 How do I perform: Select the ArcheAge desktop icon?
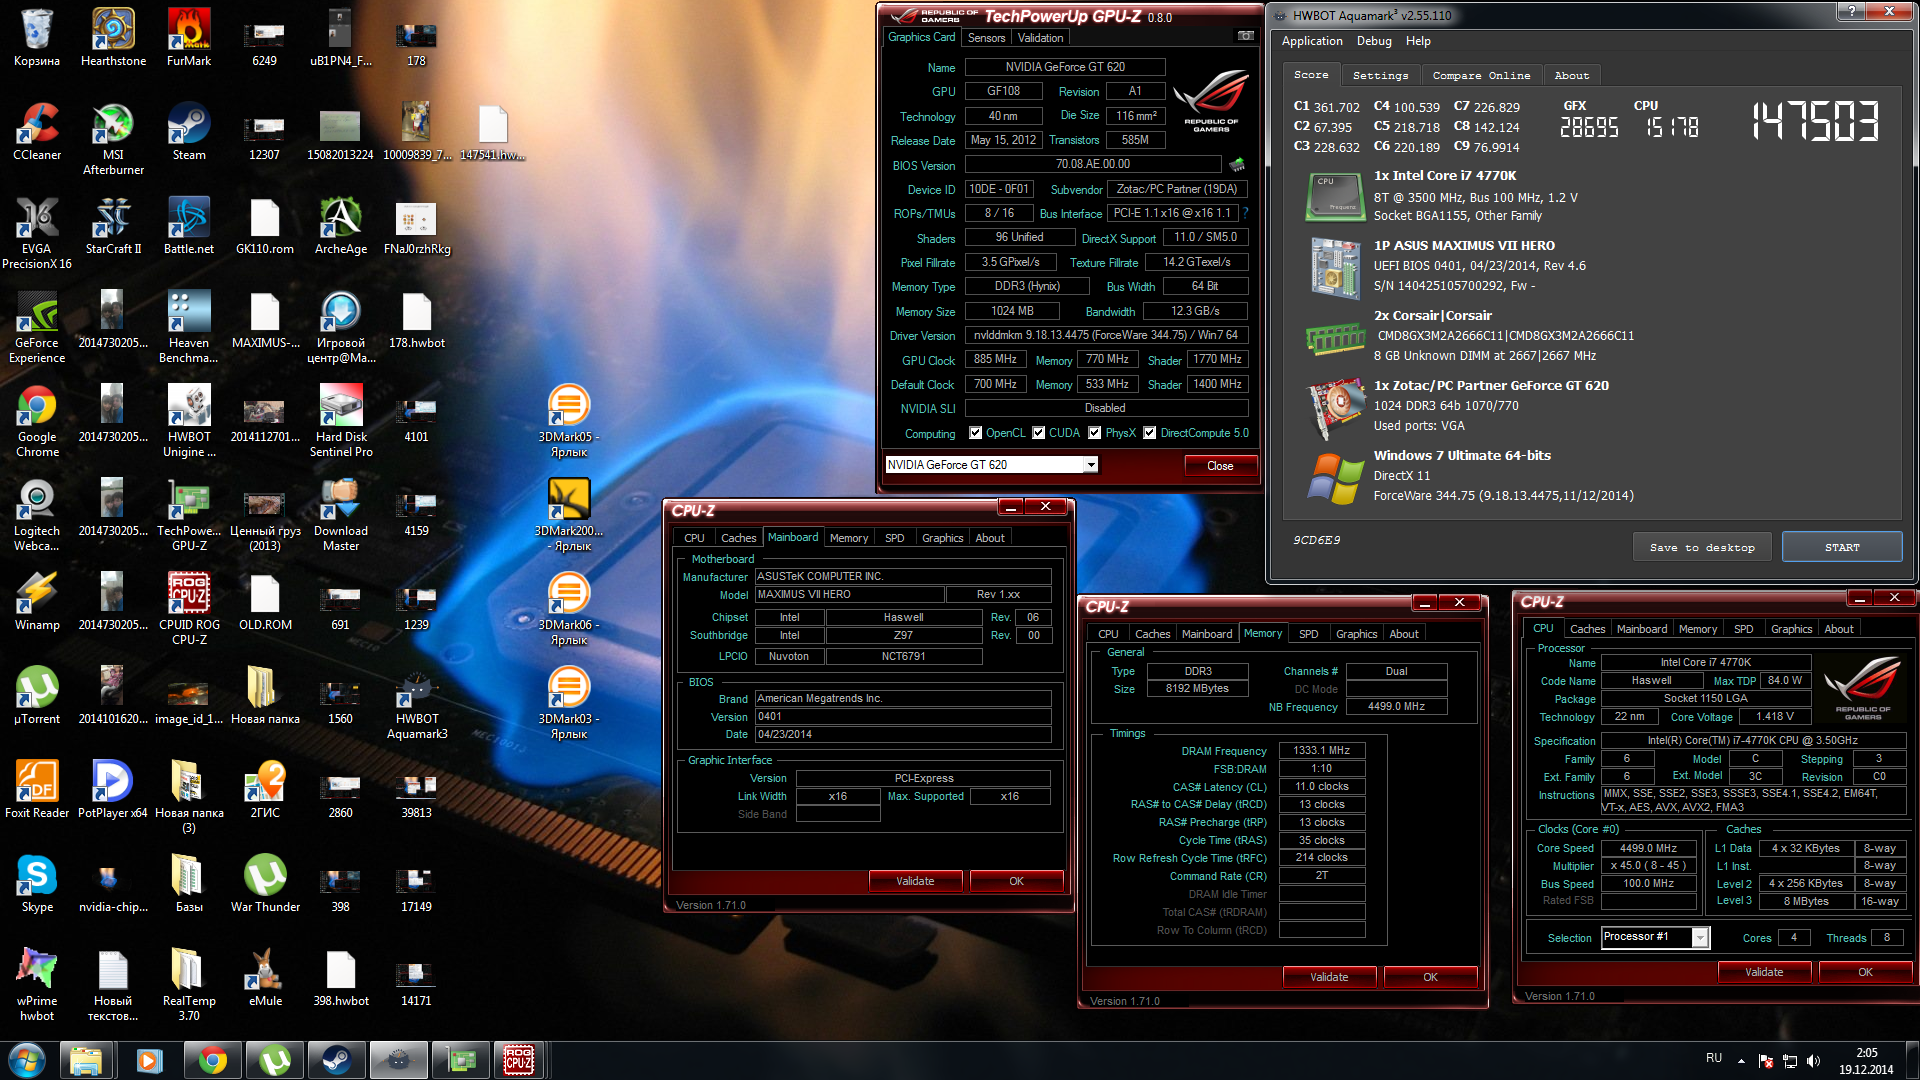[341, 226]
